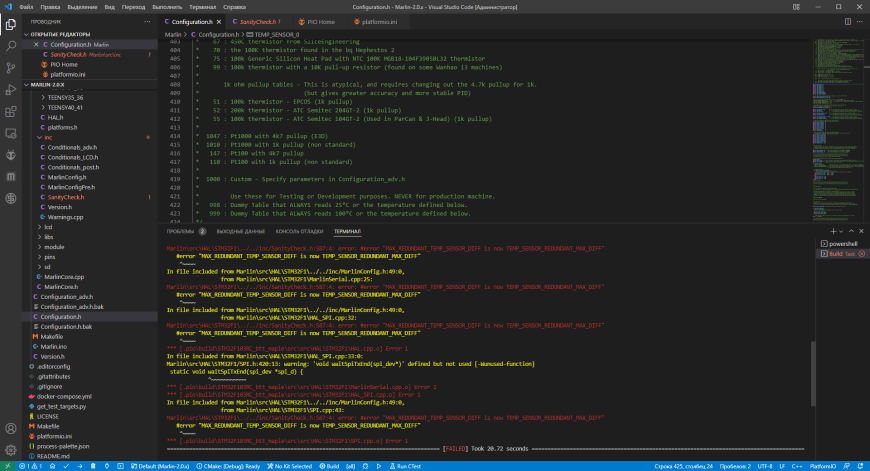Click CMake Build button in status bar
Image resolution: width=870 pixels, height=471 pixels.
(x=329, y=466)
